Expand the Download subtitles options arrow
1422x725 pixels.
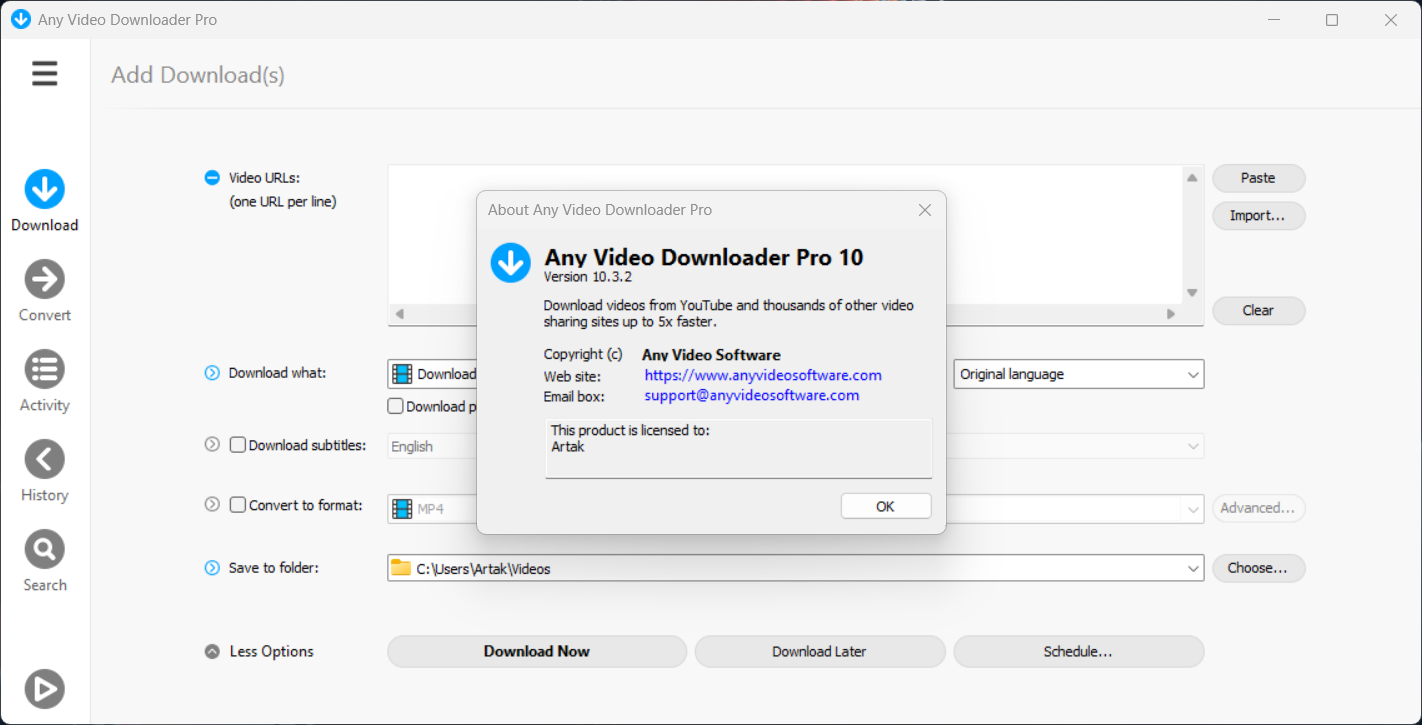click(212, 445)
